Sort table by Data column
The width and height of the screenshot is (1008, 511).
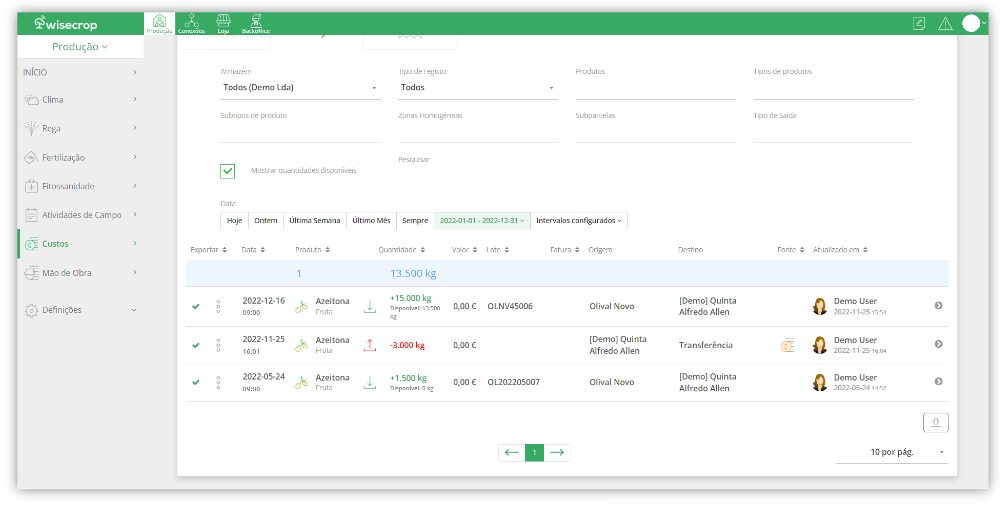click(x=253, y=250)
